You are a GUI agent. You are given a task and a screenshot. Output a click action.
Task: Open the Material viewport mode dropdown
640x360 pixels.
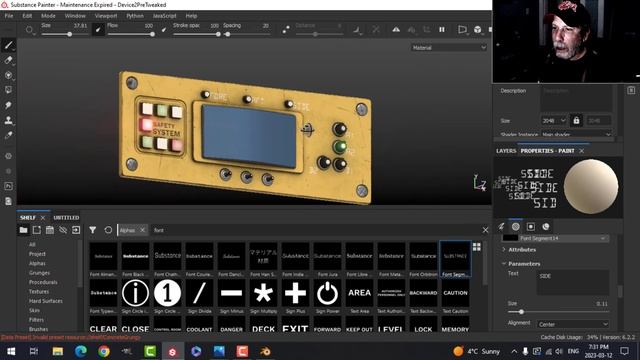pos(449,48)
